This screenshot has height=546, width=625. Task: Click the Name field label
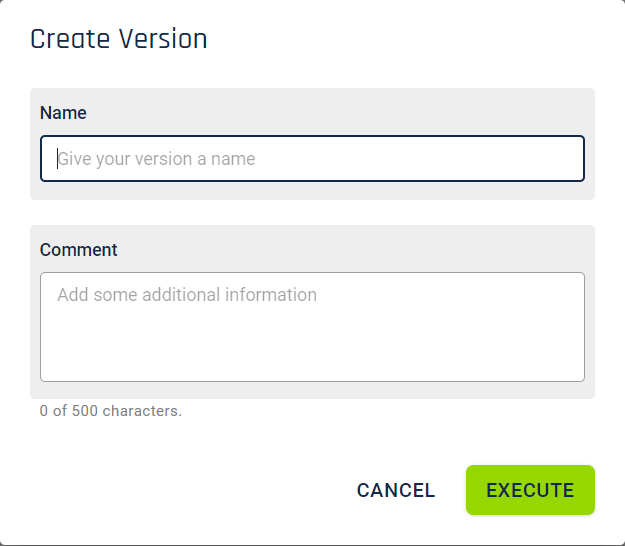[x=63, y=113]
